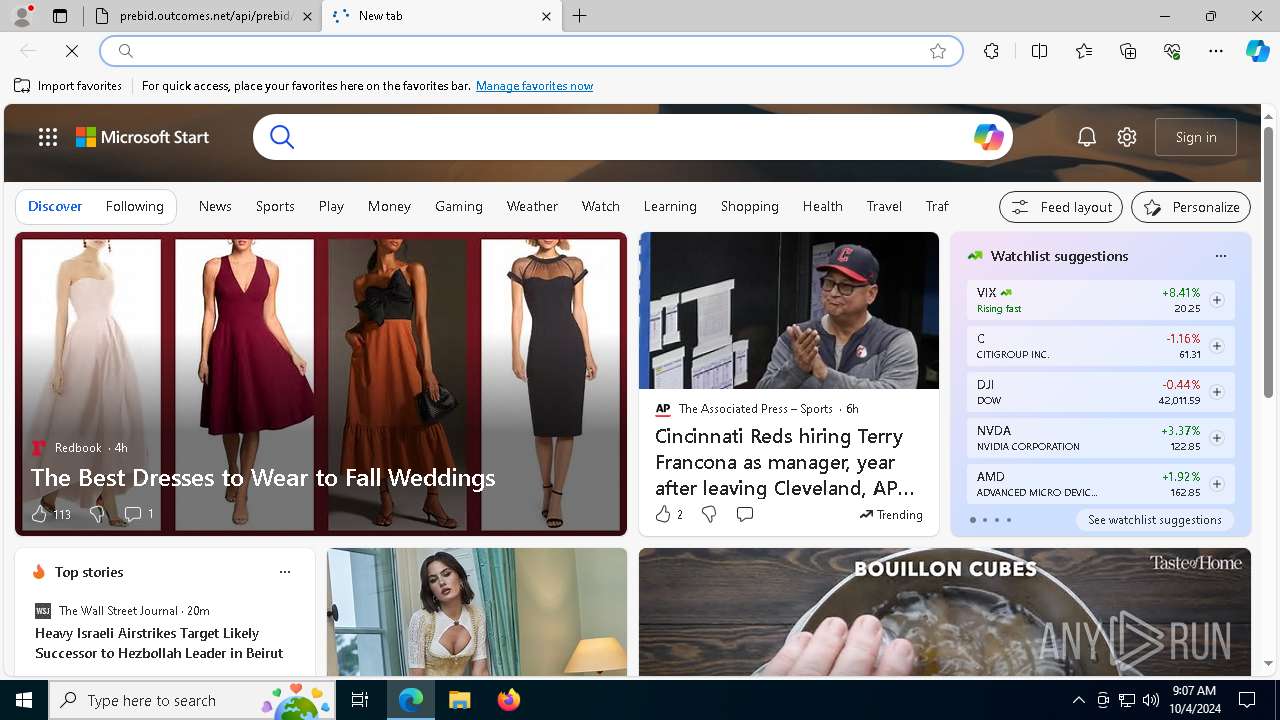Open browser essentials heart icon
1280x720 pixels.
tap(1172, 51)
